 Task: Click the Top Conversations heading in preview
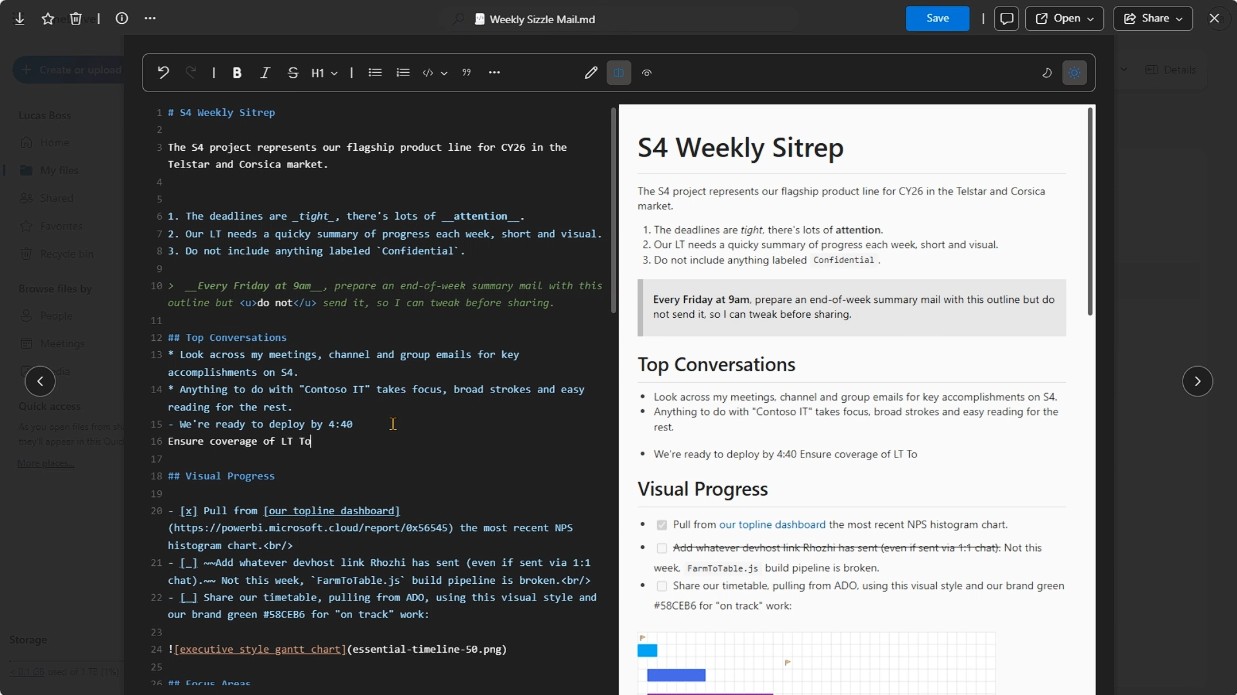[x=716, y=364]
